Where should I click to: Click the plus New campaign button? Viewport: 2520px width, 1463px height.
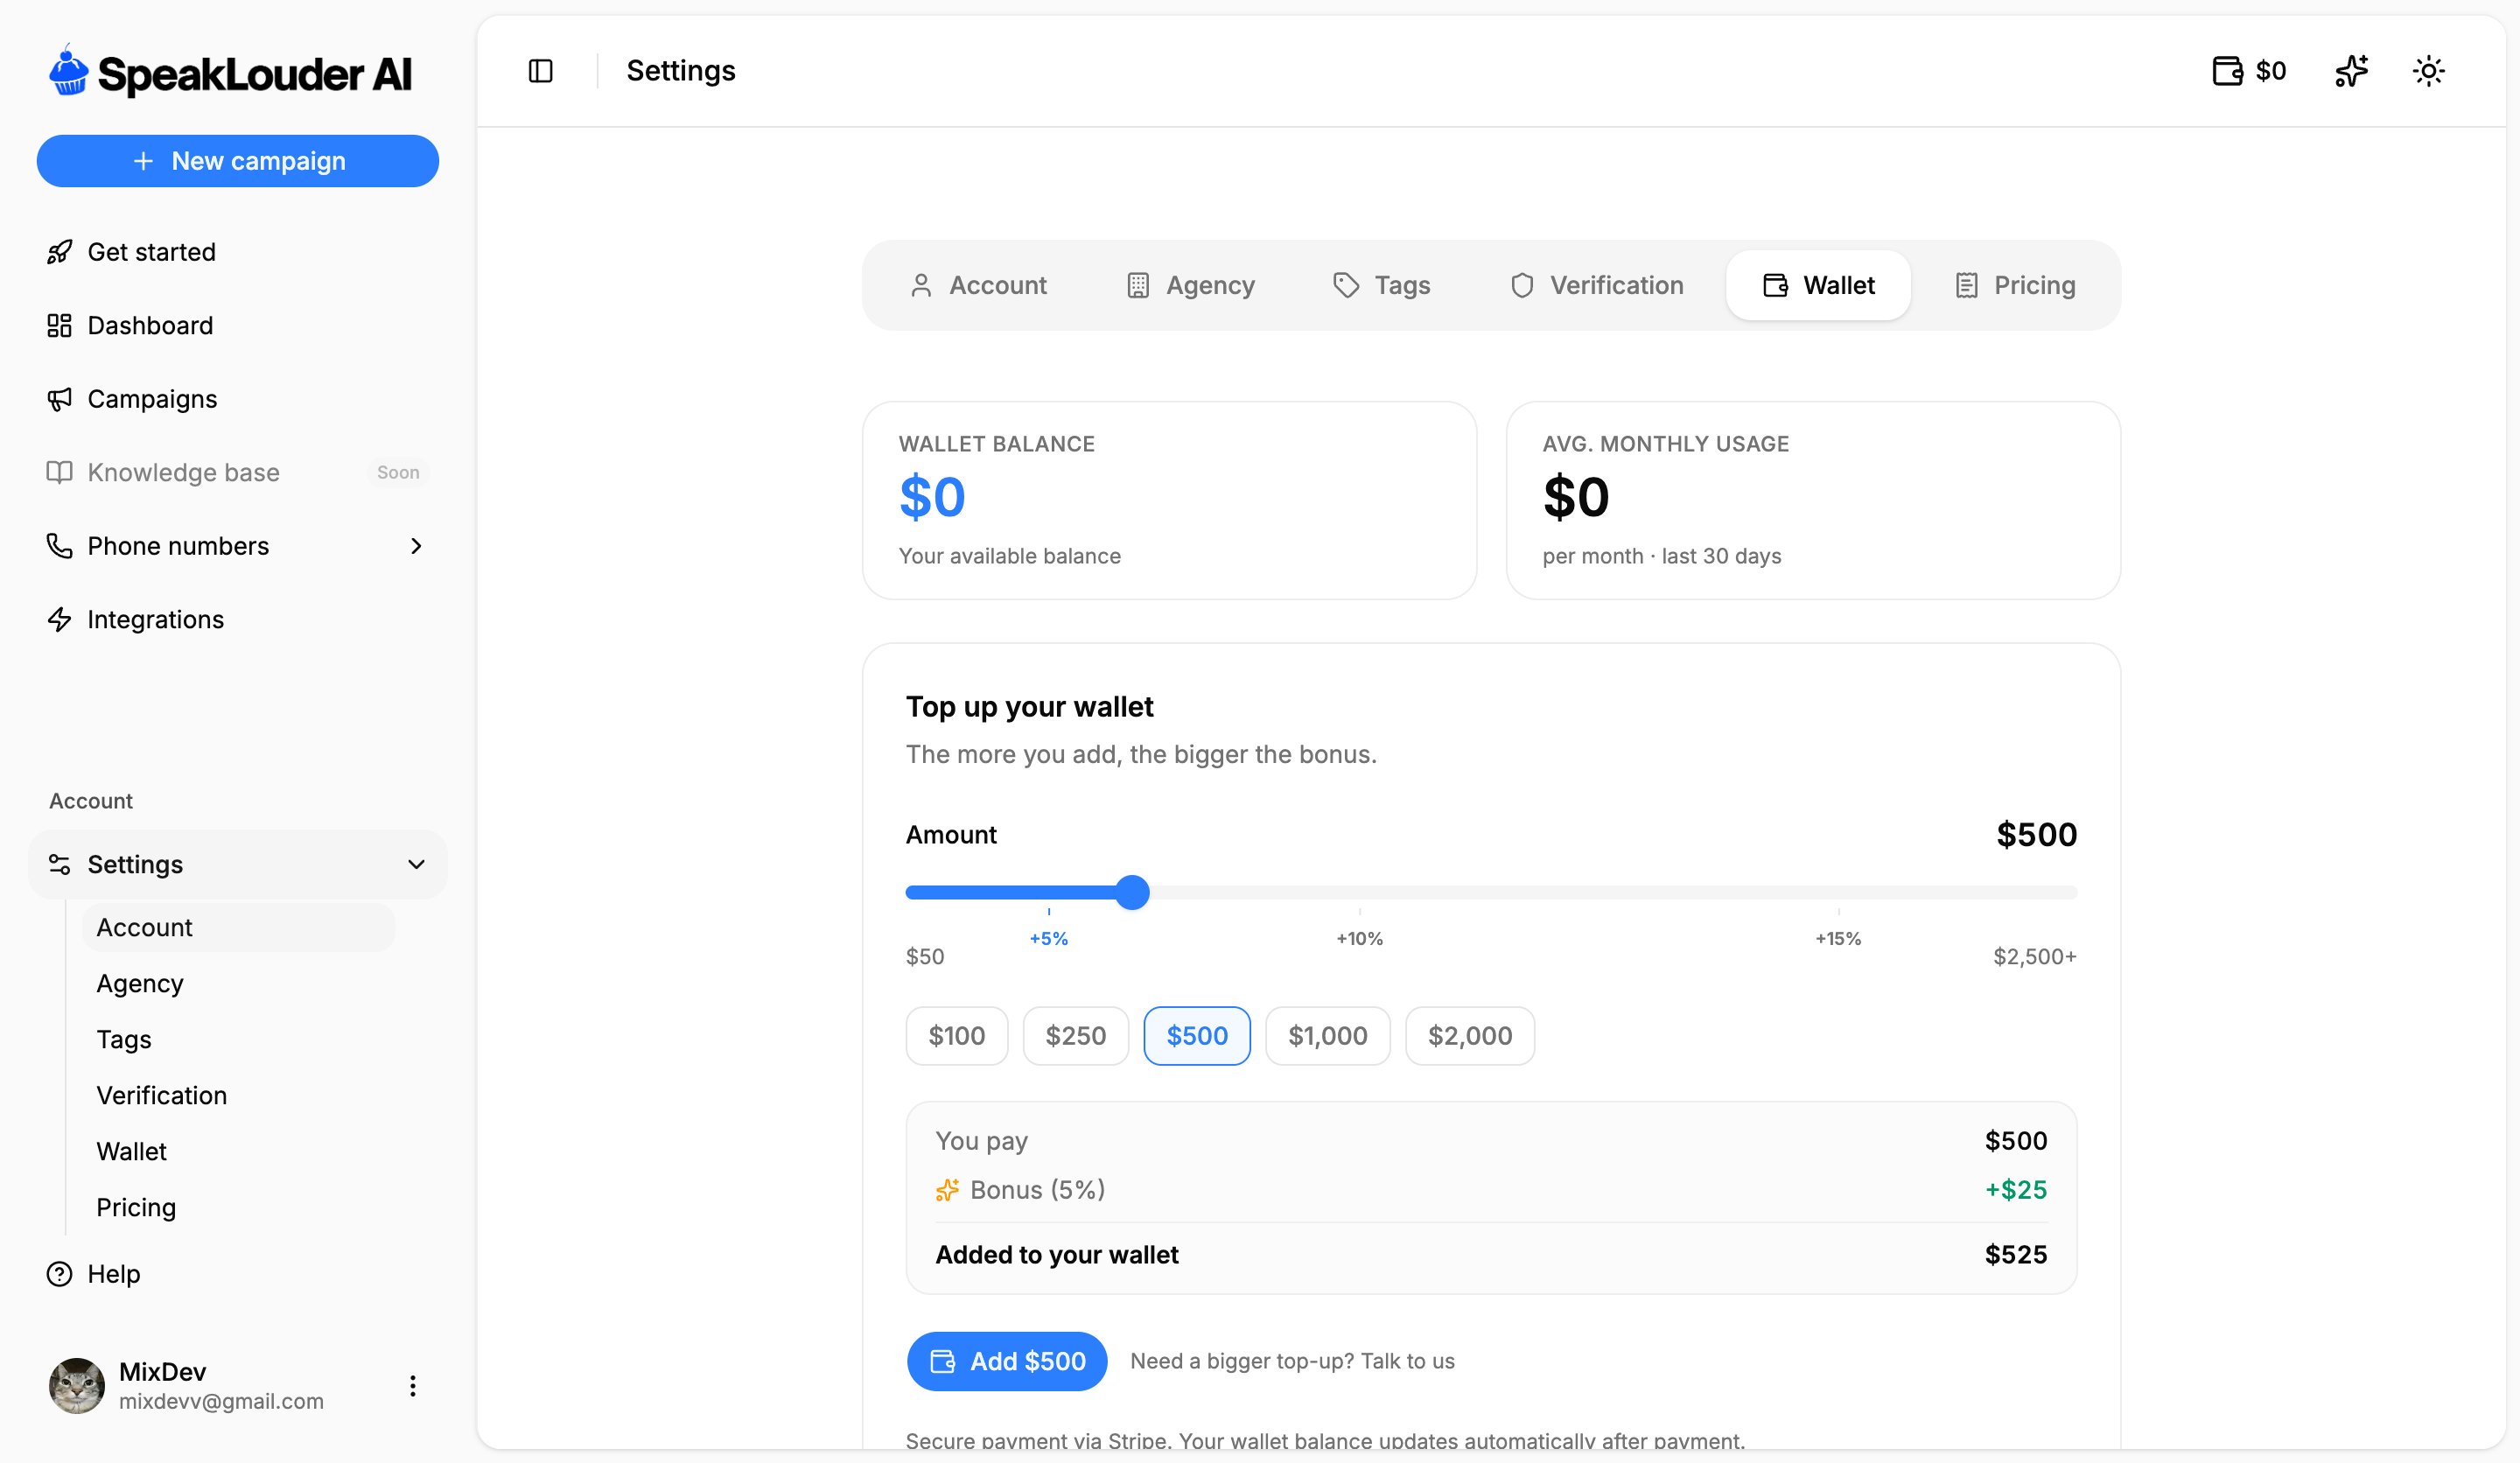pos(238,161)
